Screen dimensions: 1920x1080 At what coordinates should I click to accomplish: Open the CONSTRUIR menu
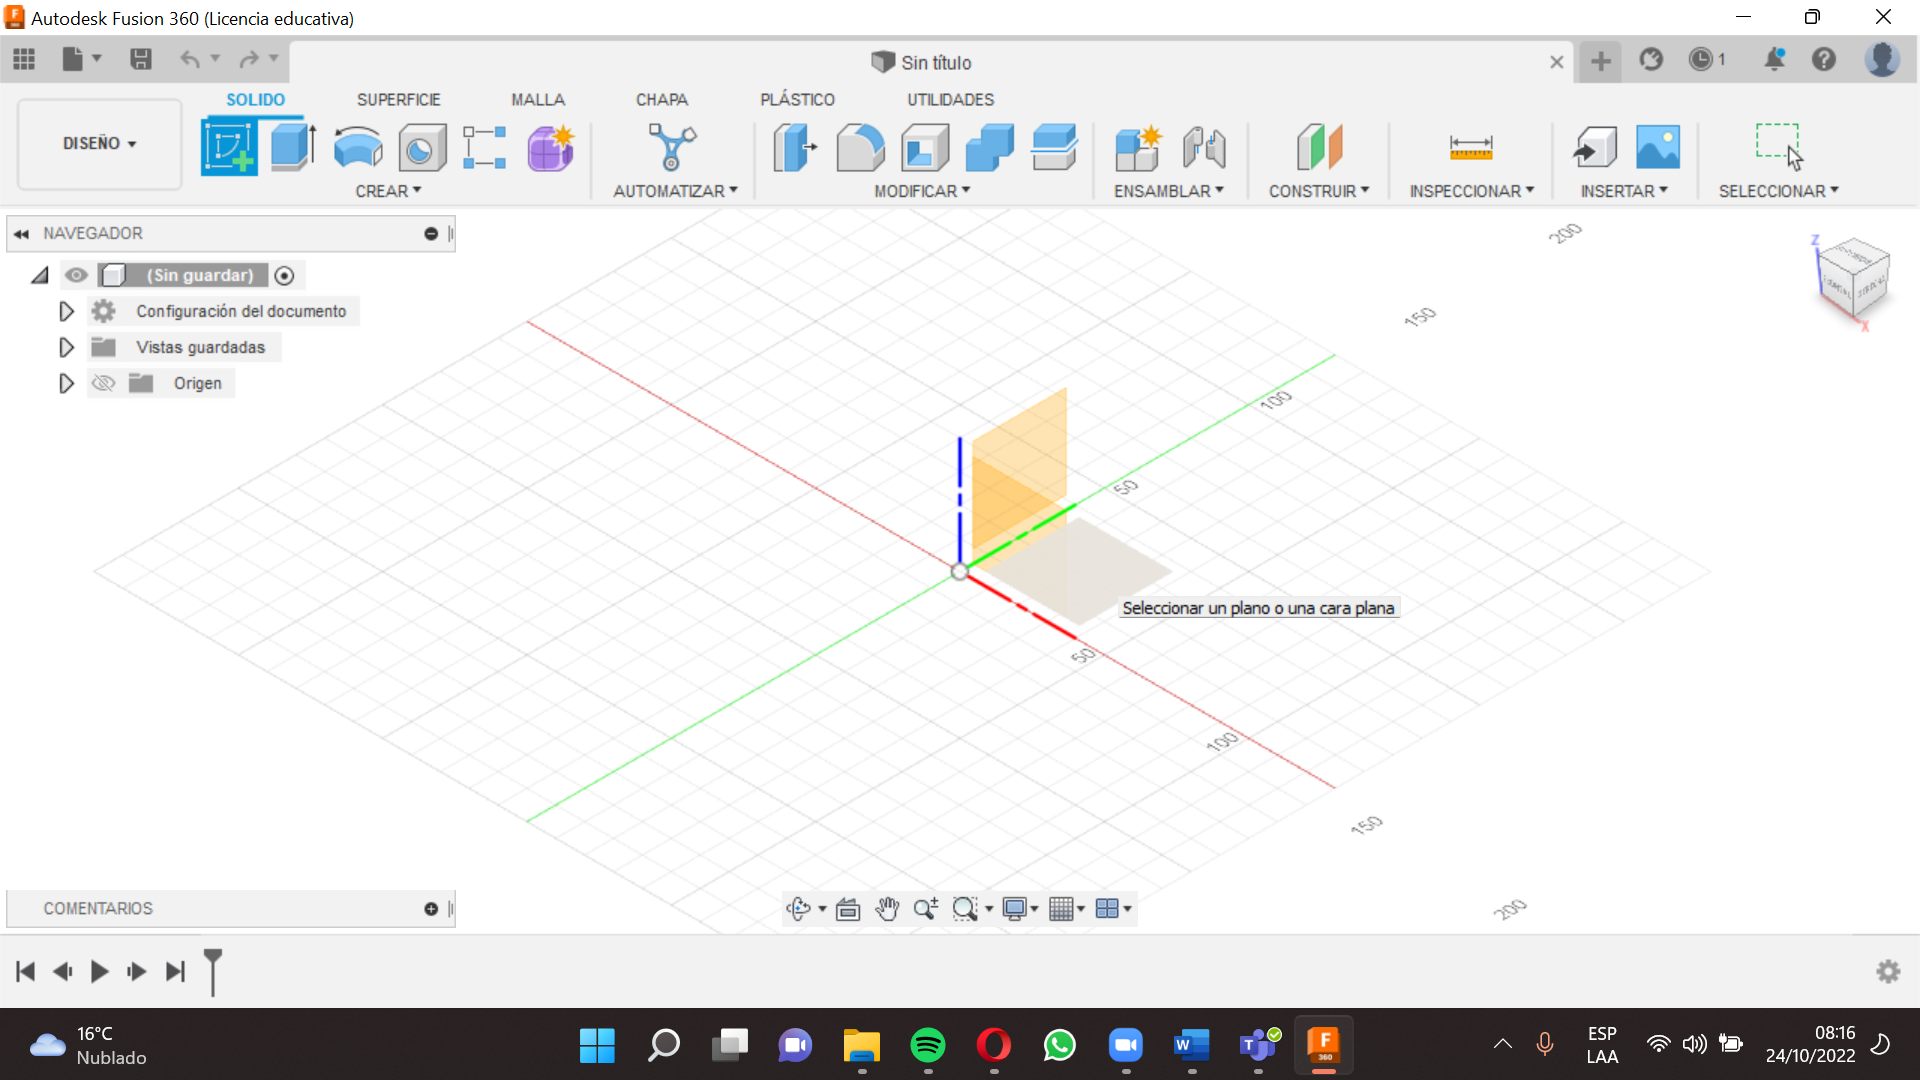1318,191
